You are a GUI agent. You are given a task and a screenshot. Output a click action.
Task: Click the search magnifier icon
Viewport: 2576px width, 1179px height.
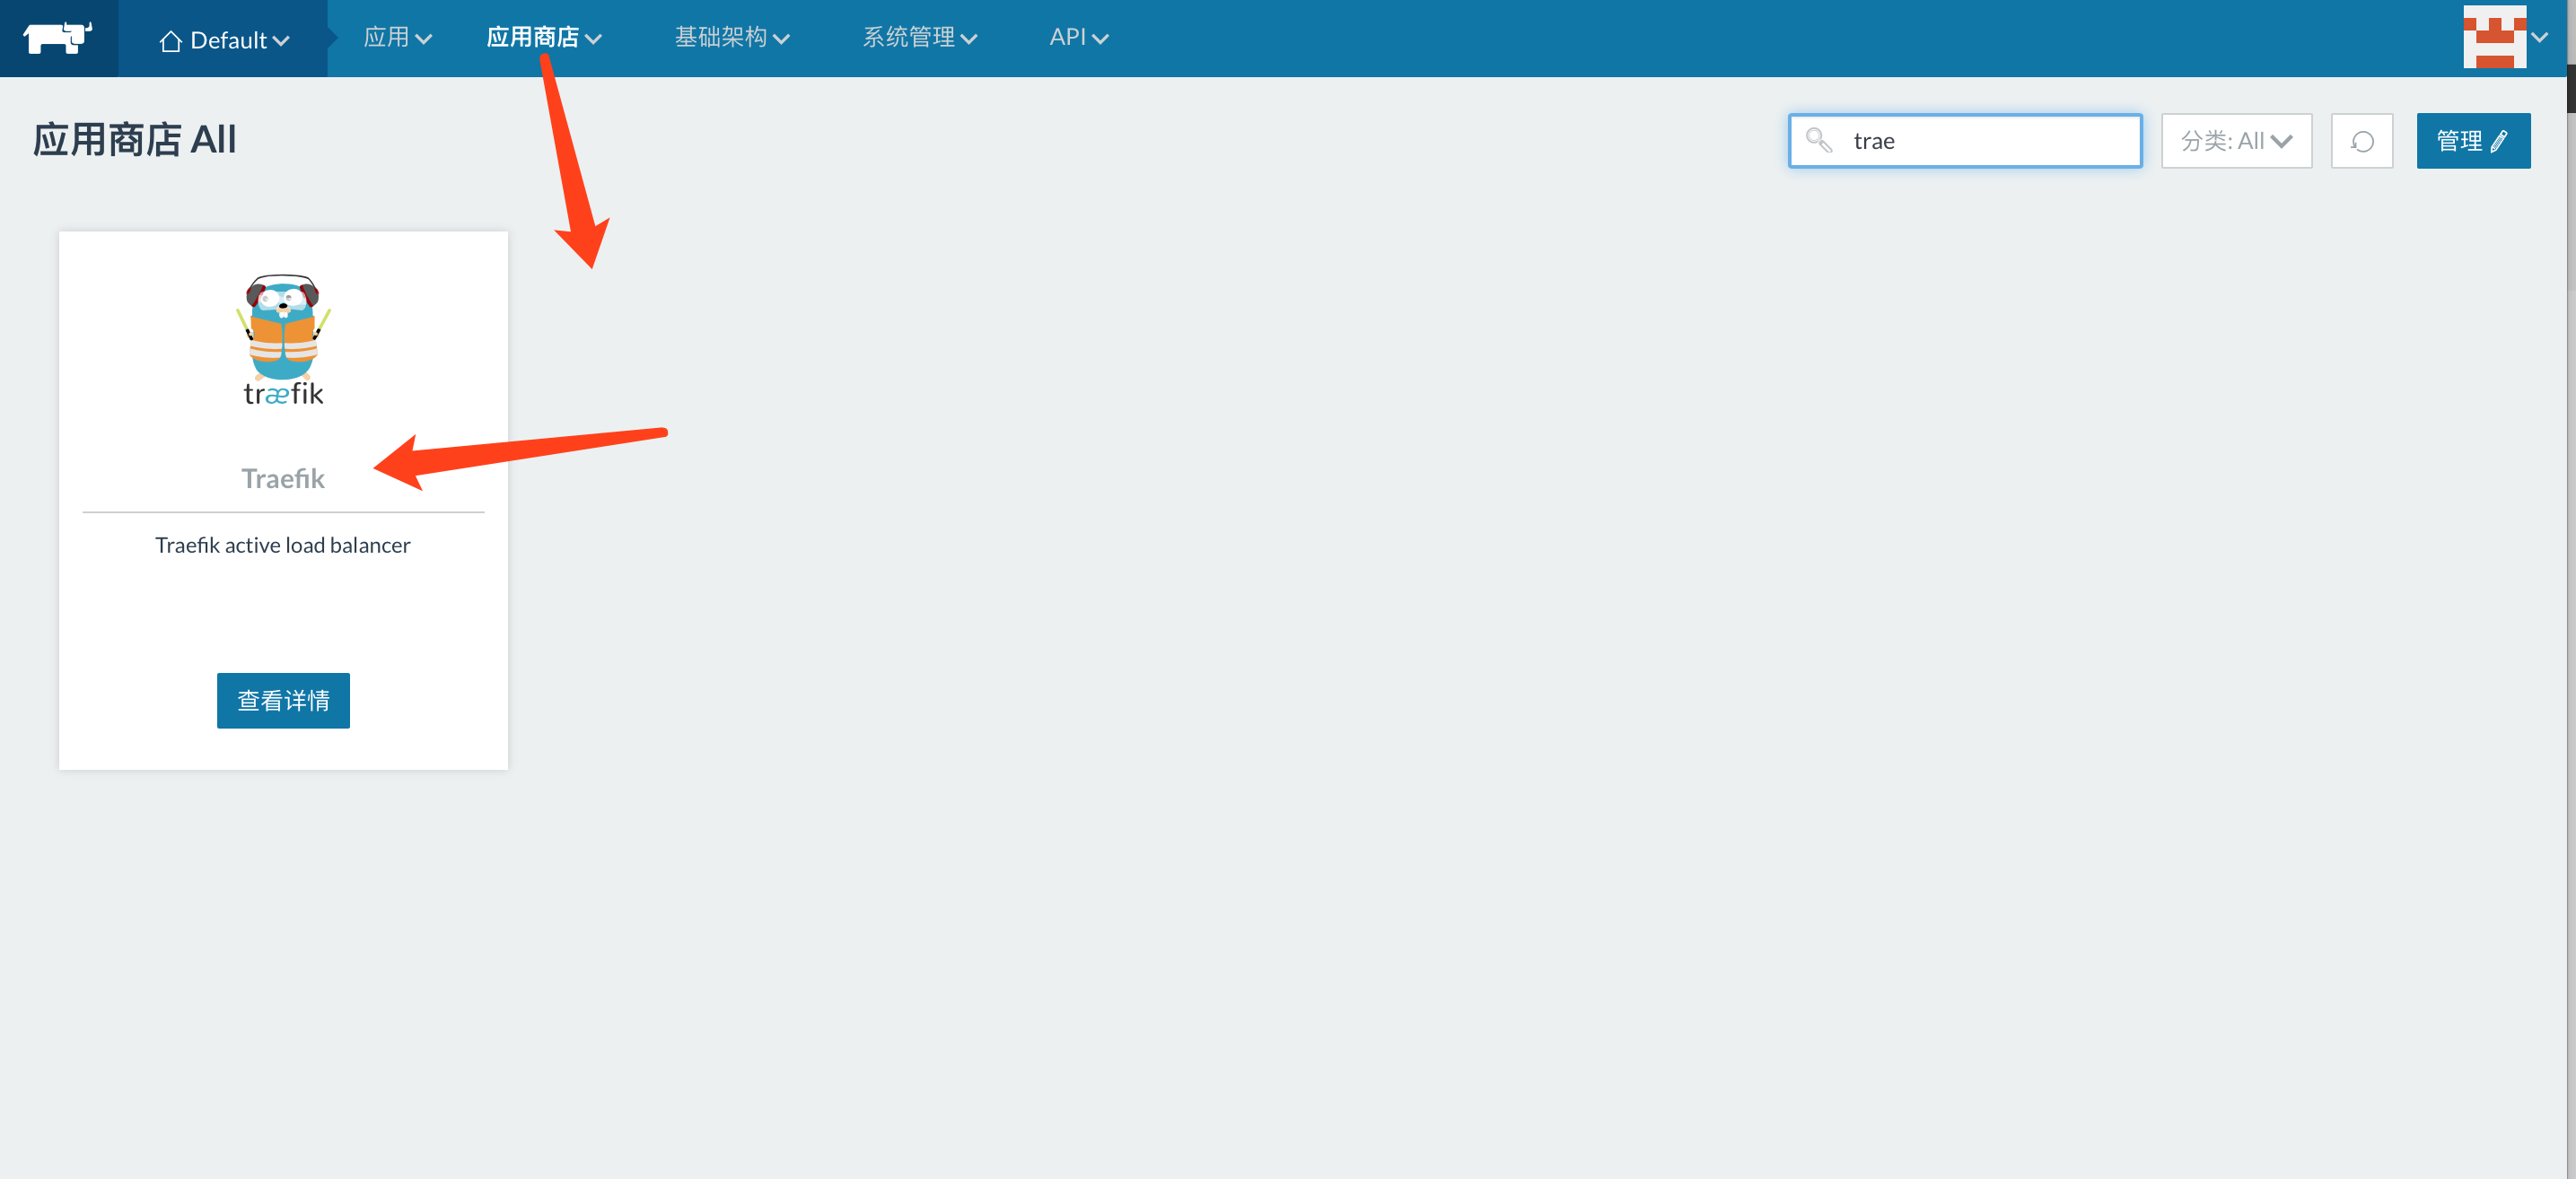[x=1818, y=141]
